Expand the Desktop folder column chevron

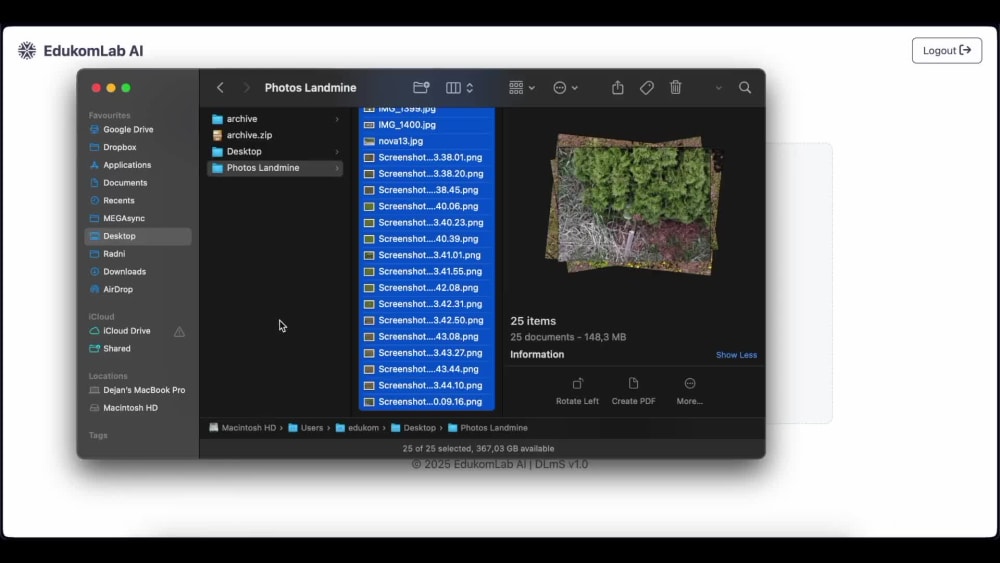[337, 152]
